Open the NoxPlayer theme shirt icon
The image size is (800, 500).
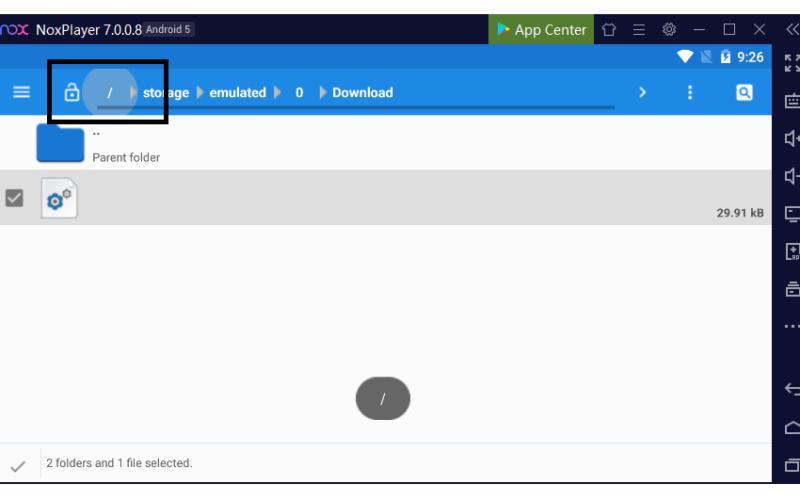(609, 30)
